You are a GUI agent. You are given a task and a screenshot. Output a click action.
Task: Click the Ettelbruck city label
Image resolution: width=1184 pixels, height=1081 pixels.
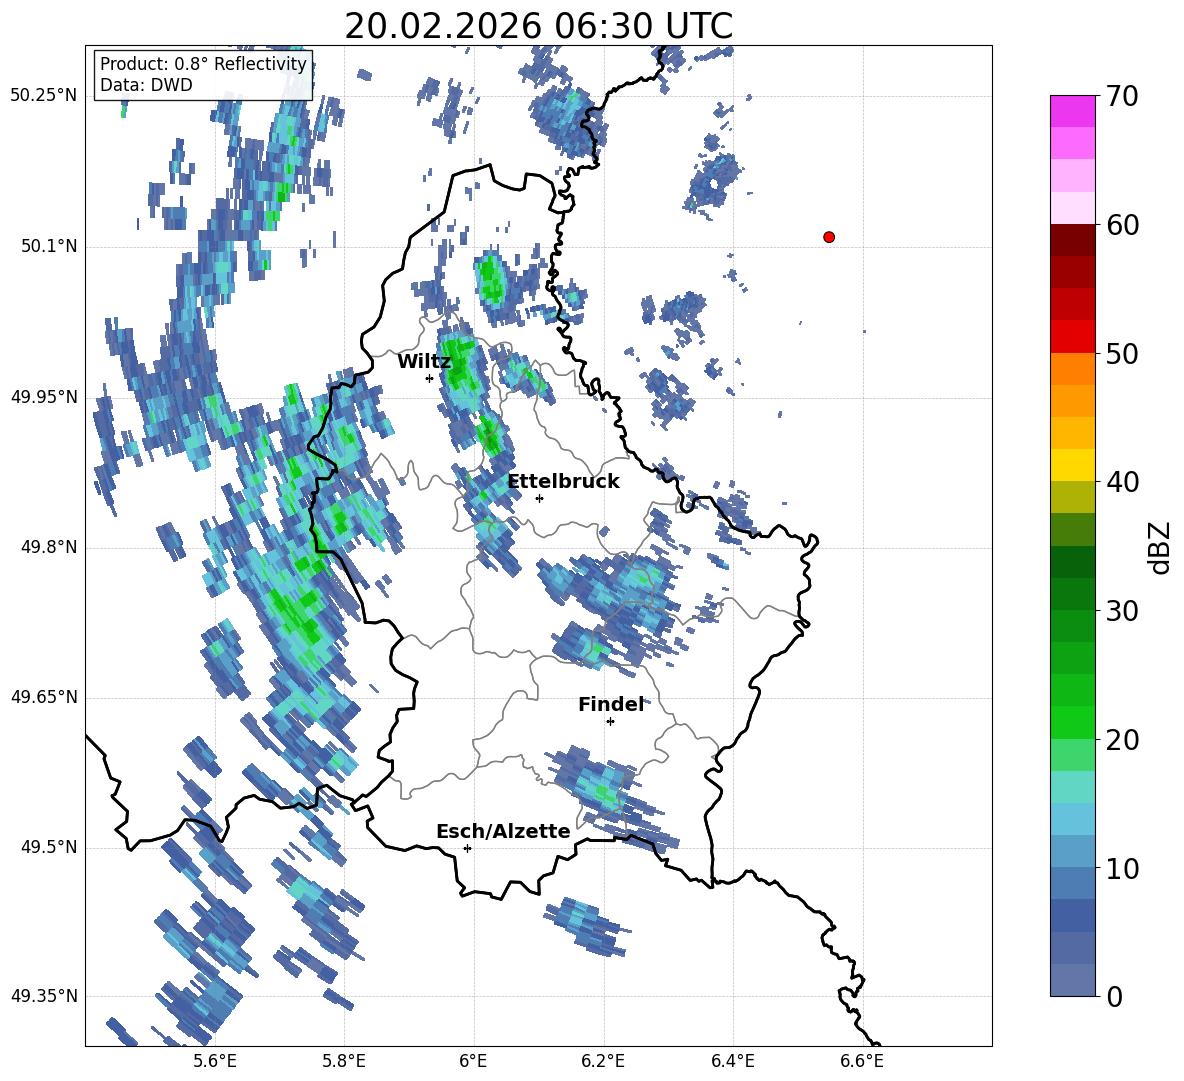563,482
